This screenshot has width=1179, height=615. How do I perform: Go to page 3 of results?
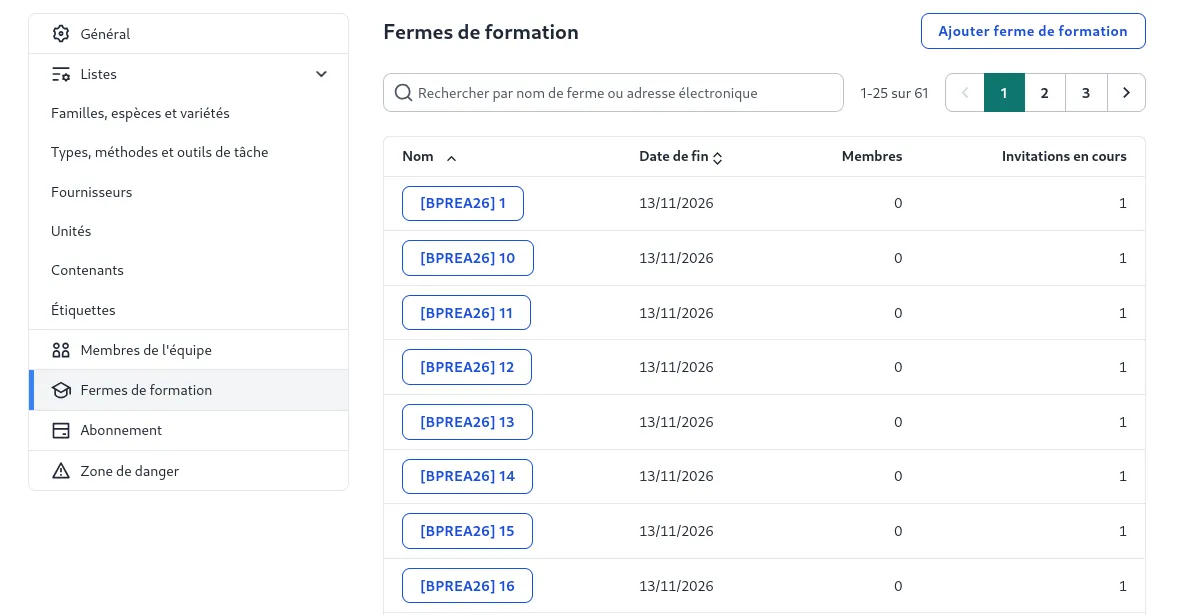tap(1086, 92)
